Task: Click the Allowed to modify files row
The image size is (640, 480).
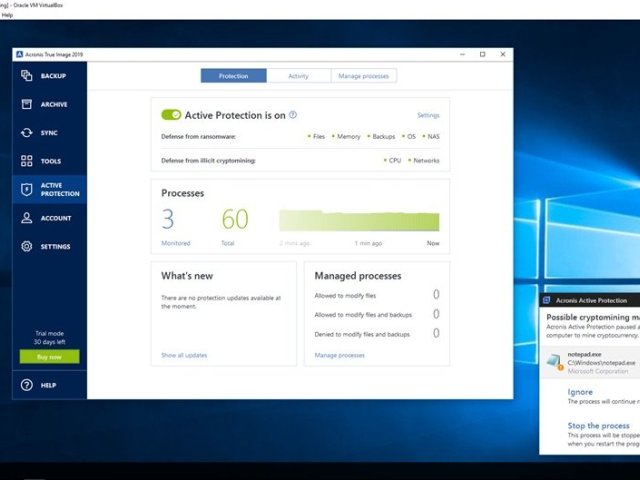Action: pyautogui.click(x=377, y=295)
